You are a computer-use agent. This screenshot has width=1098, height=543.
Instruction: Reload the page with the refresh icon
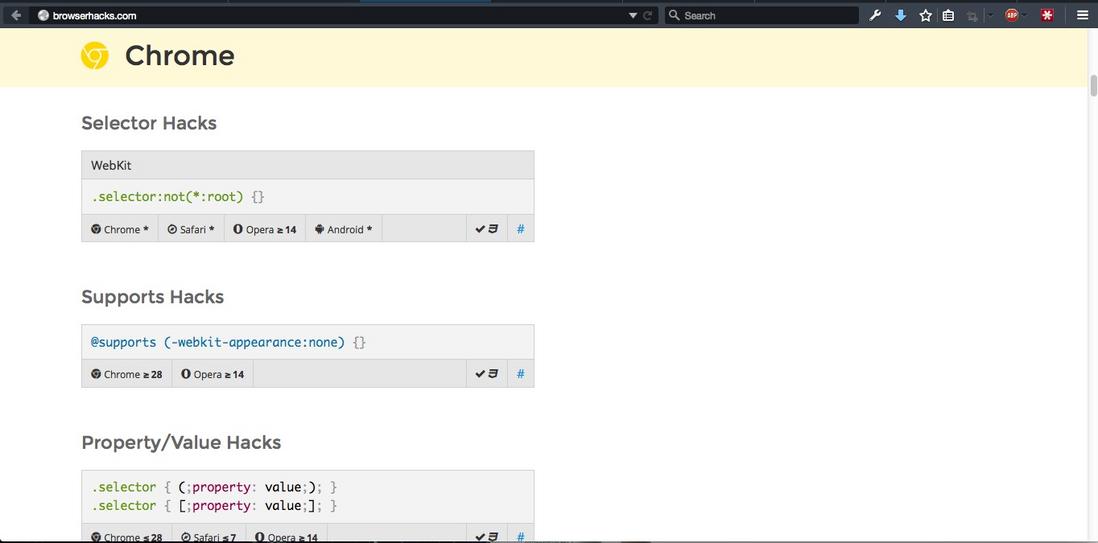point(648,15)
